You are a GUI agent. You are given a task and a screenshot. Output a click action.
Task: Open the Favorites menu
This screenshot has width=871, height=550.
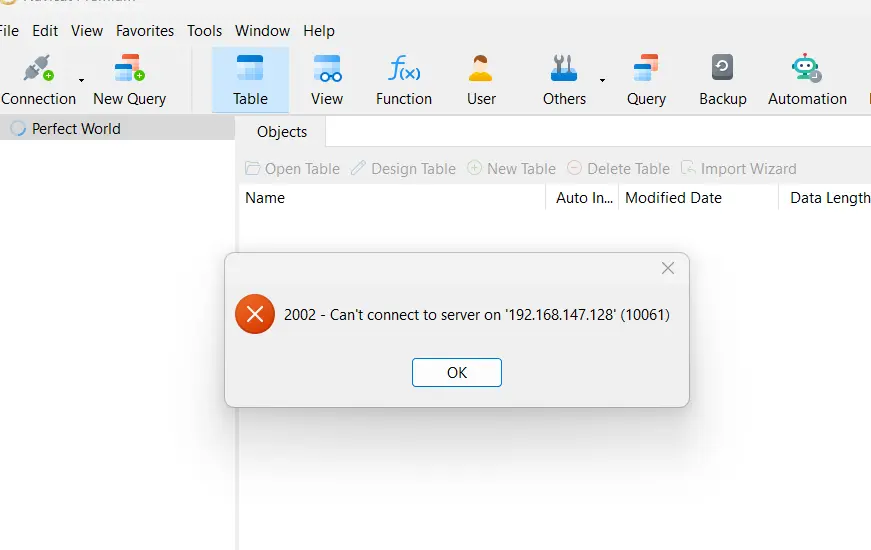tap(144, 31)
